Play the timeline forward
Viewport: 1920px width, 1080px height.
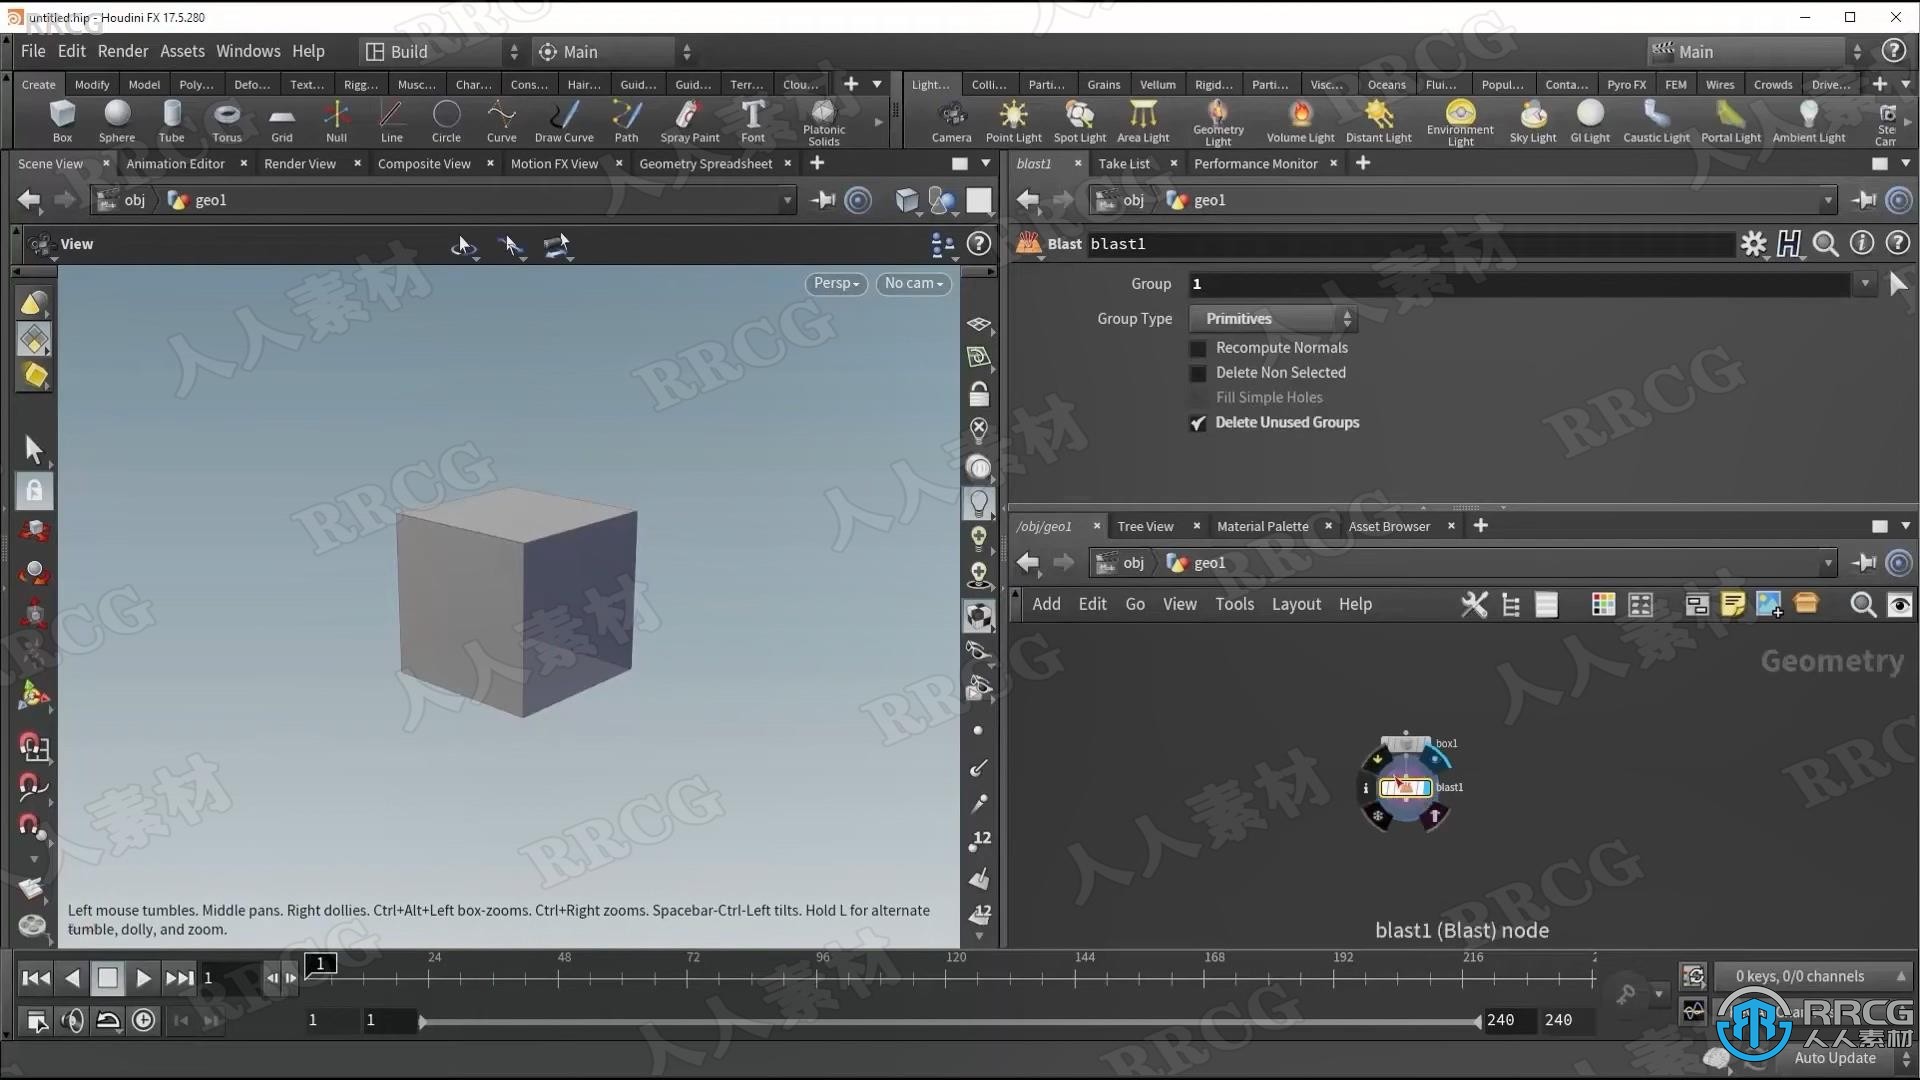(x=143, y=978)
